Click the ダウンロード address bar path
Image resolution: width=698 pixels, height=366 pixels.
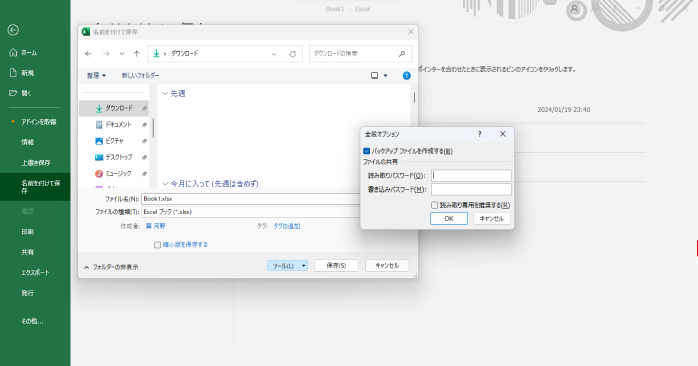(x=185, y=53)
